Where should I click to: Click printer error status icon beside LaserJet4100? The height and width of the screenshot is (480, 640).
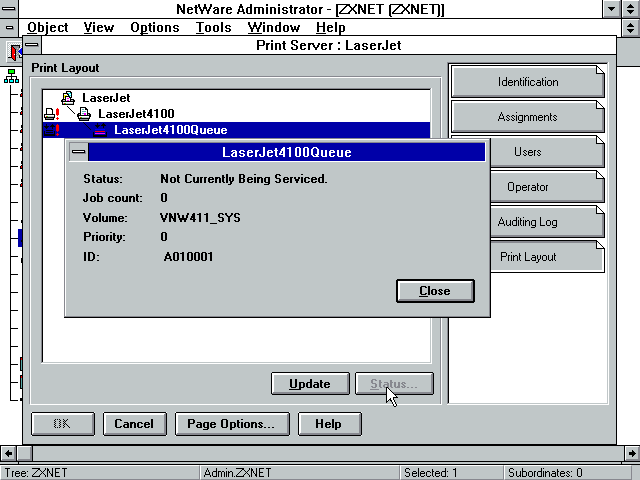point(52,114)
